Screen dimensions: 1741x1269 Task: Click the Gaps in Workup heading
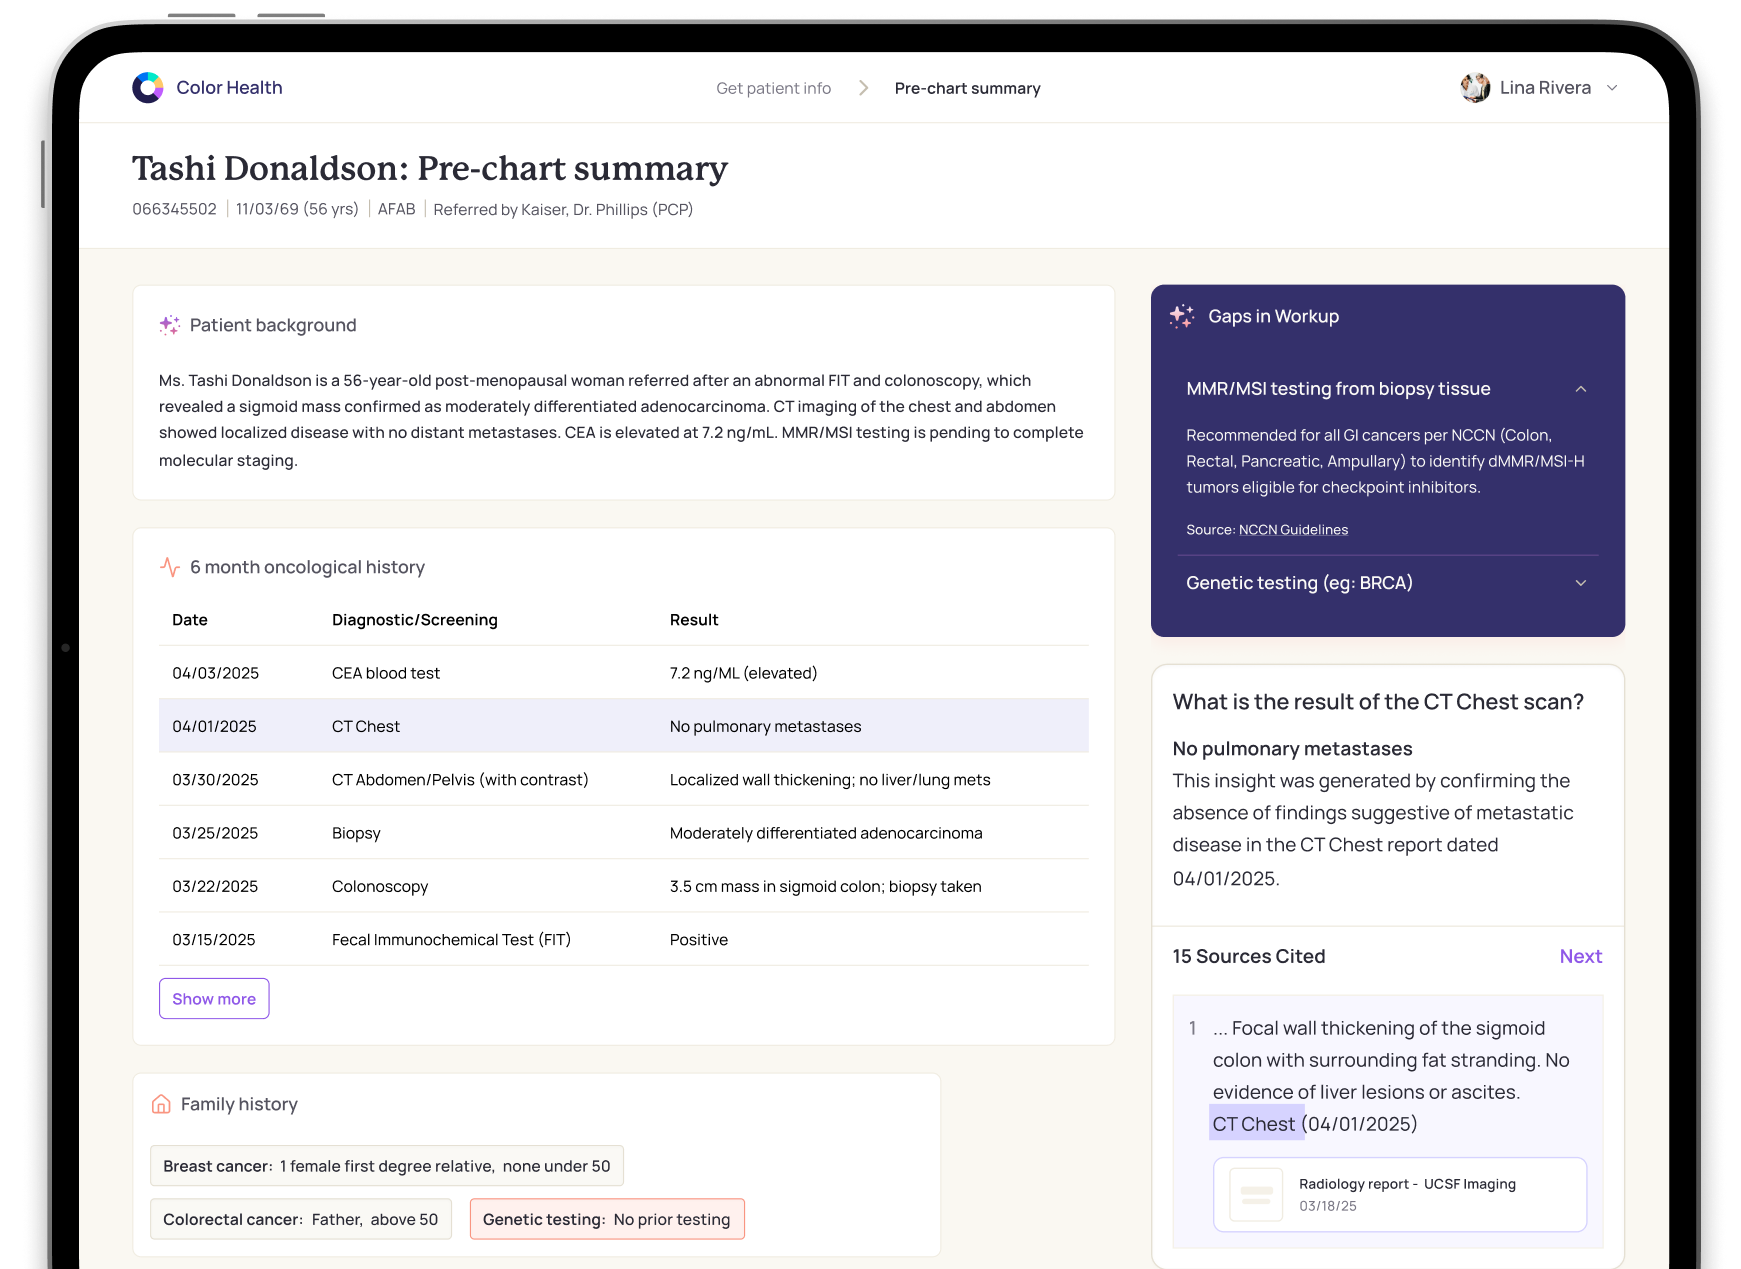coord(1273,316)
